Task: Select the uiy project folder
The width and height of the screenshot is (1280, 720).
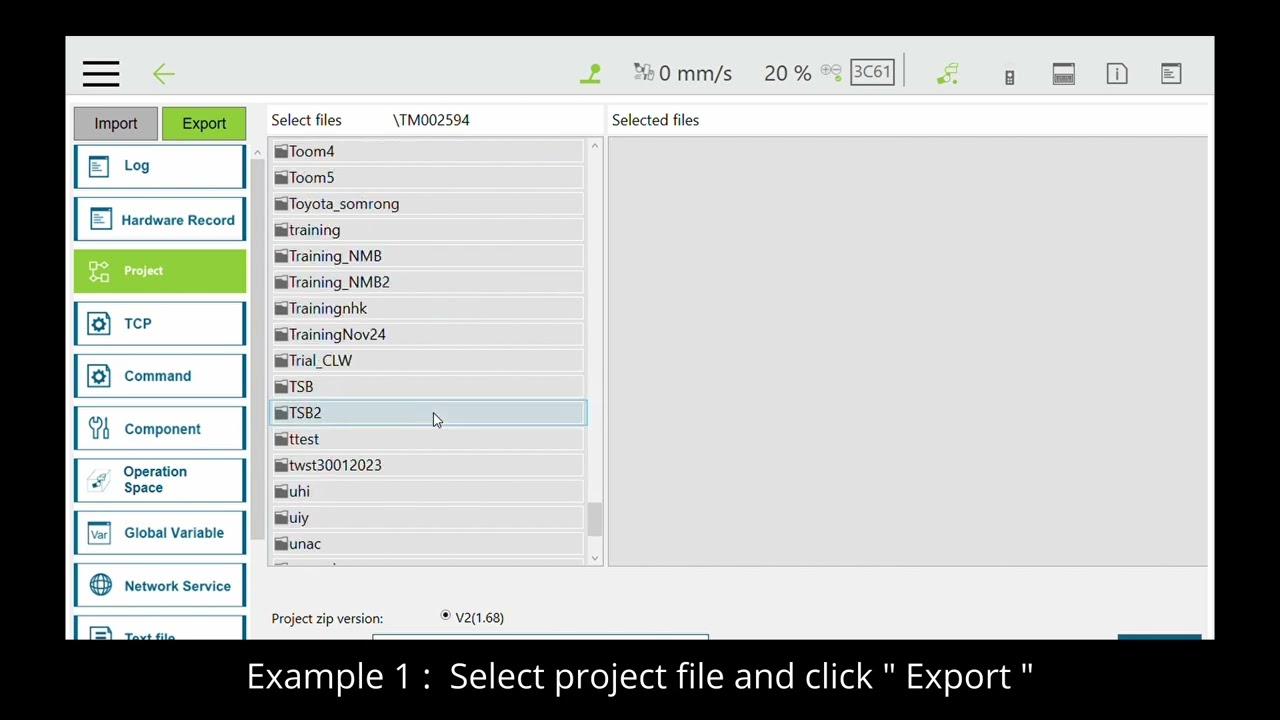Action: [428, 517]
